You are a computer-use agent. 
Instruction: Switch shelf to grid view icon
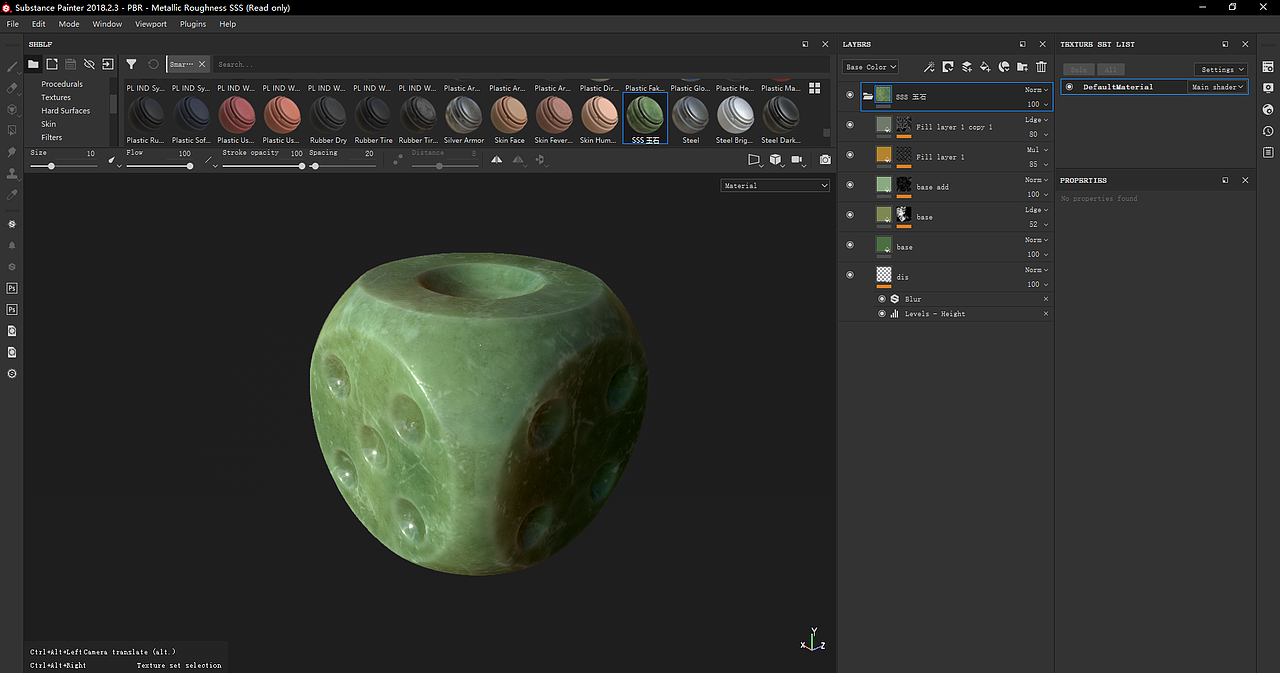point(815,89)
